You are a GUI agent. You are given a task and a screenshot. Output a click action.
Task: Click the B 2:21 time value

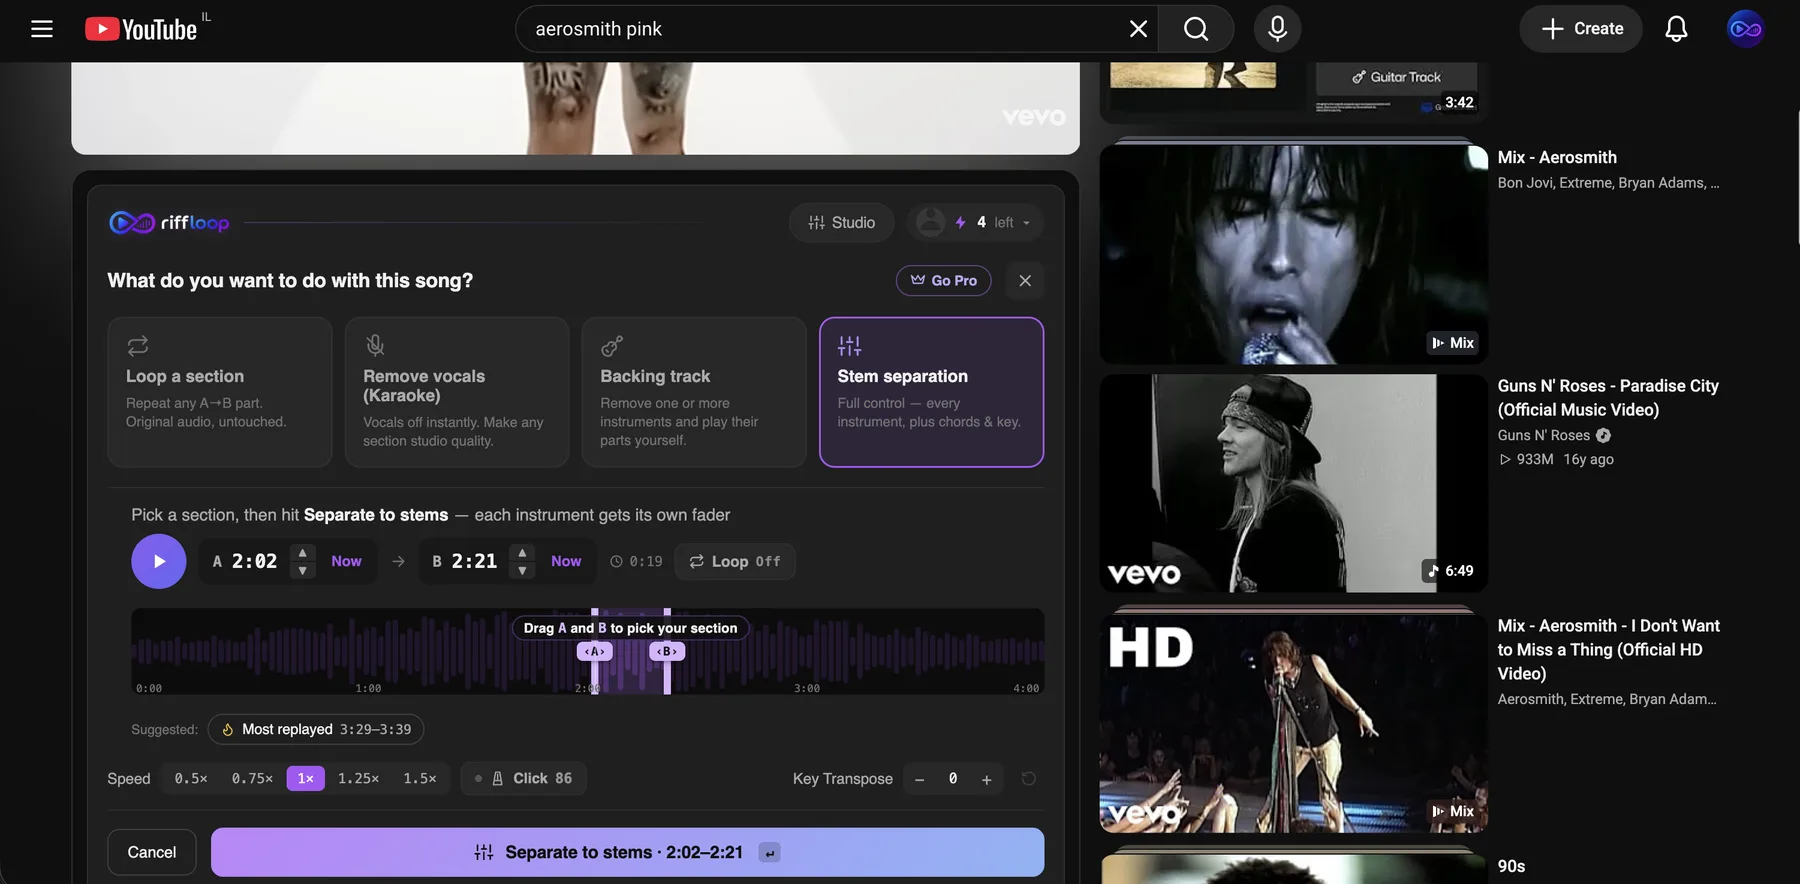point(474,561)
